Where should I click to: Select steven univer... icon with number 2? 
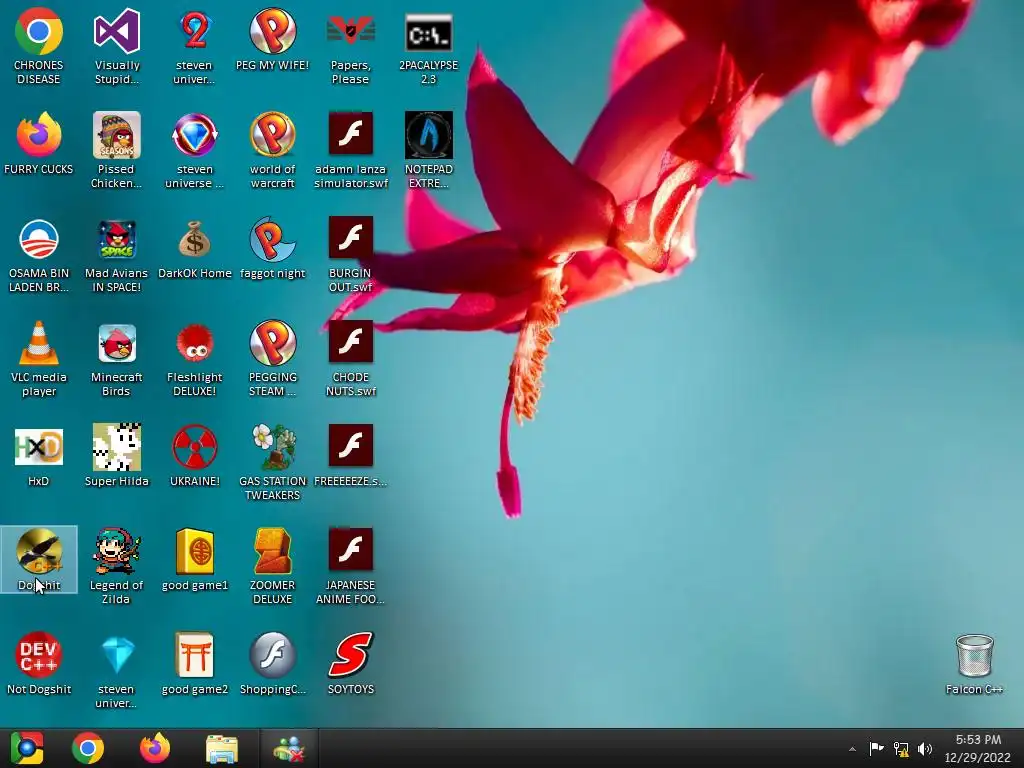(195, 46)
